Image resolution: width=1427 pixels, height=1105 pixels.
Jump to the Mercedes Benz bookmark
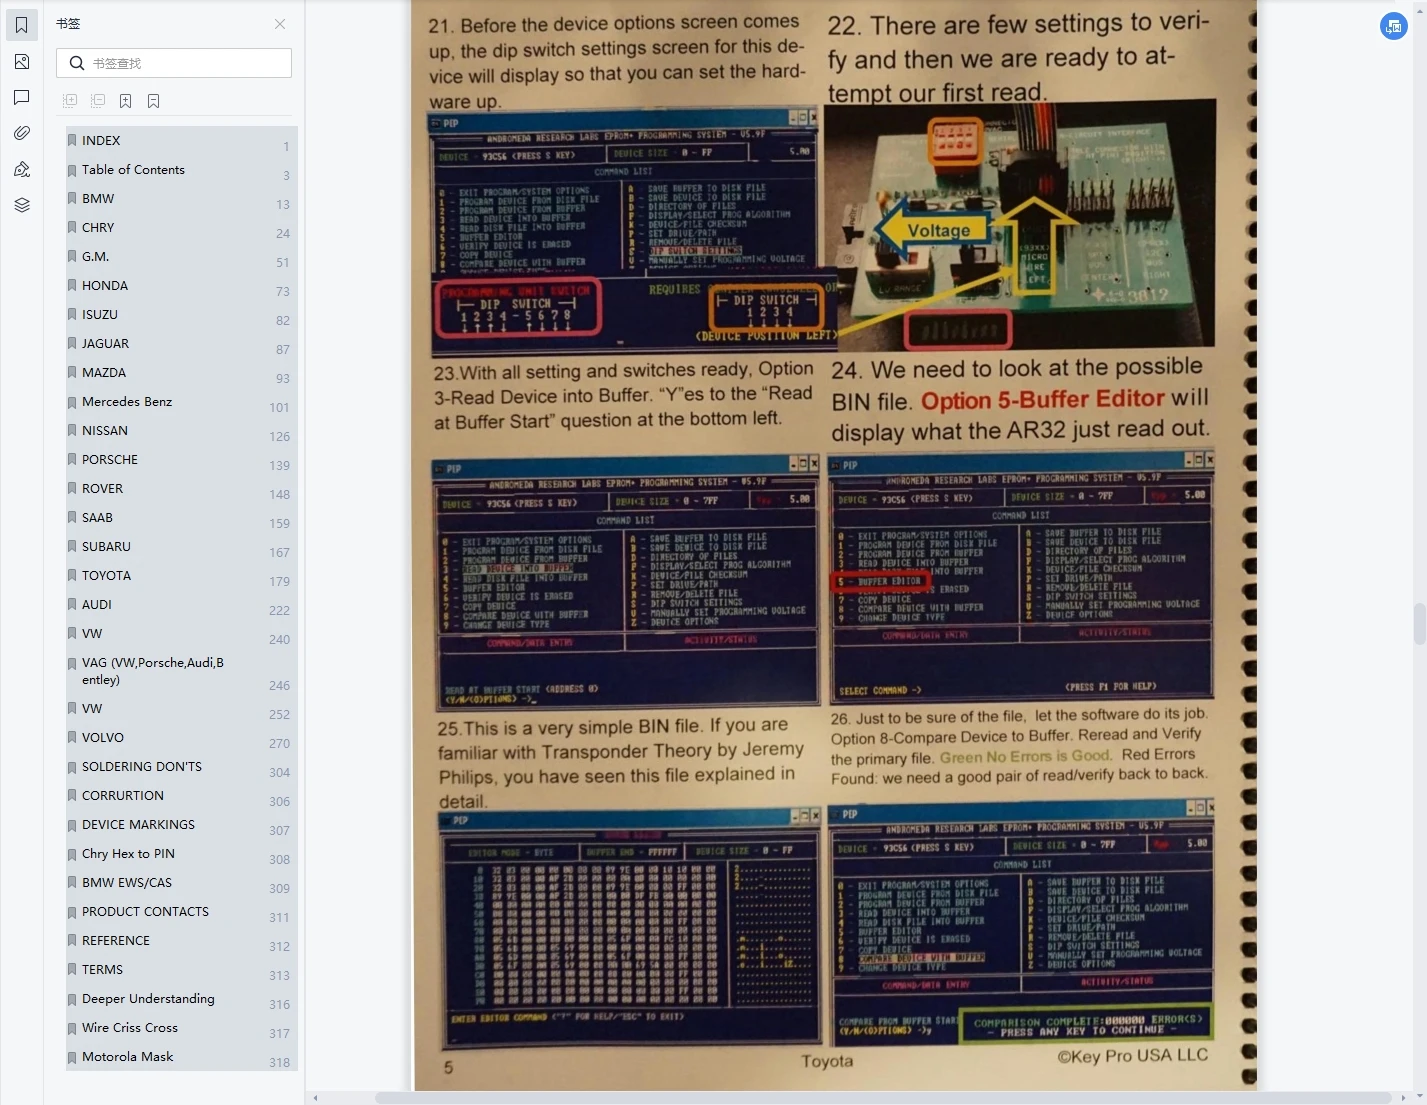click(182, 402)
